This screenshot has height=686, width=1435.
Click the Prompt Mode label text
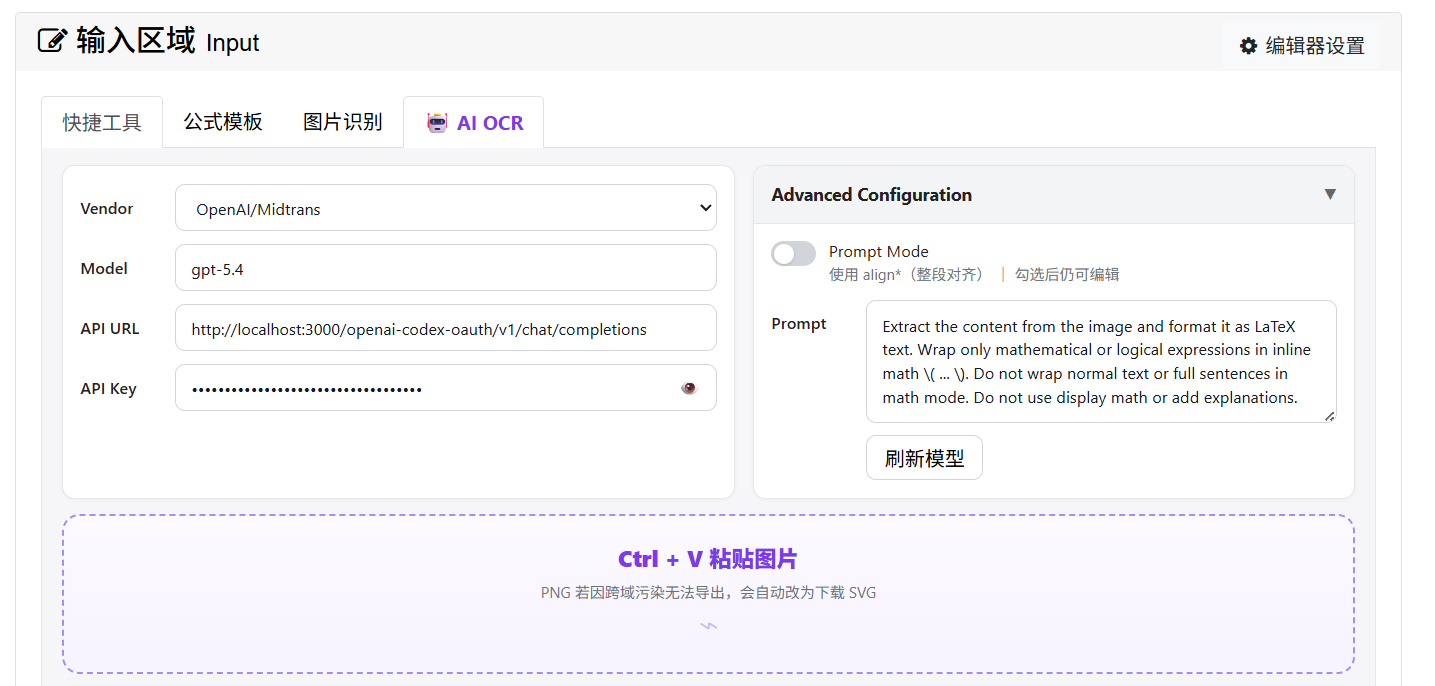pos(878,252)
